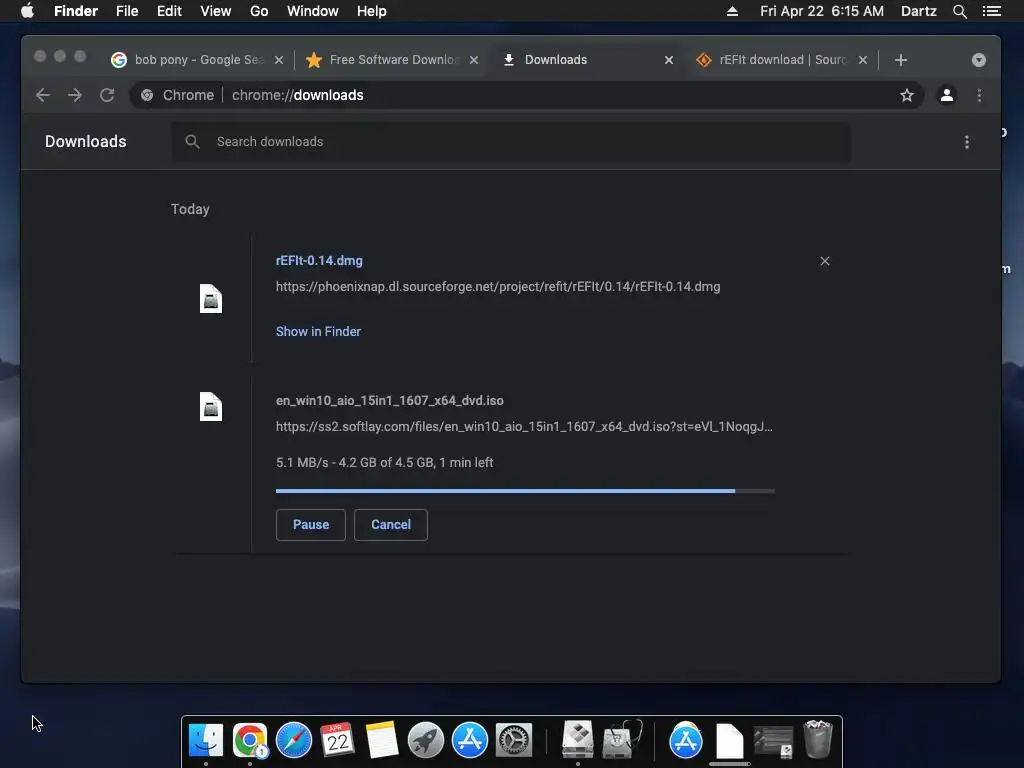Image resolution: width=1024 pixels, height=768 pixels.
Task: Launch Safari from the Dock
Action: coord(294,740)
